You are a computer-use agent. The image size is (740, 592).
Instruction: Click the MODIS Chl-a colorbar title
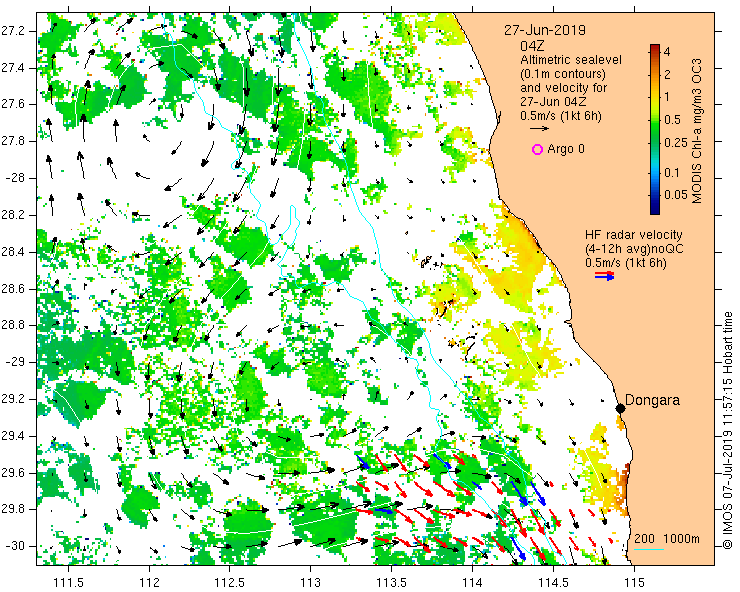(697, 131)
